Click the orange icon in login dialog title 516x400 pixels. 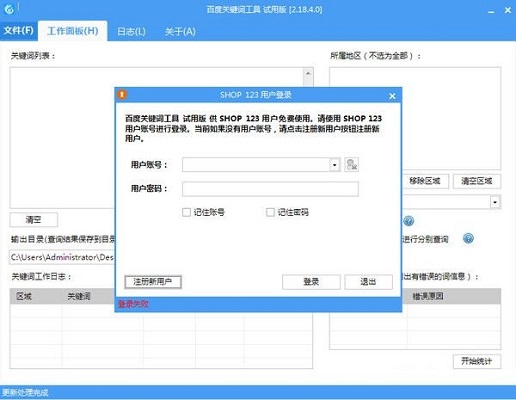122,95
